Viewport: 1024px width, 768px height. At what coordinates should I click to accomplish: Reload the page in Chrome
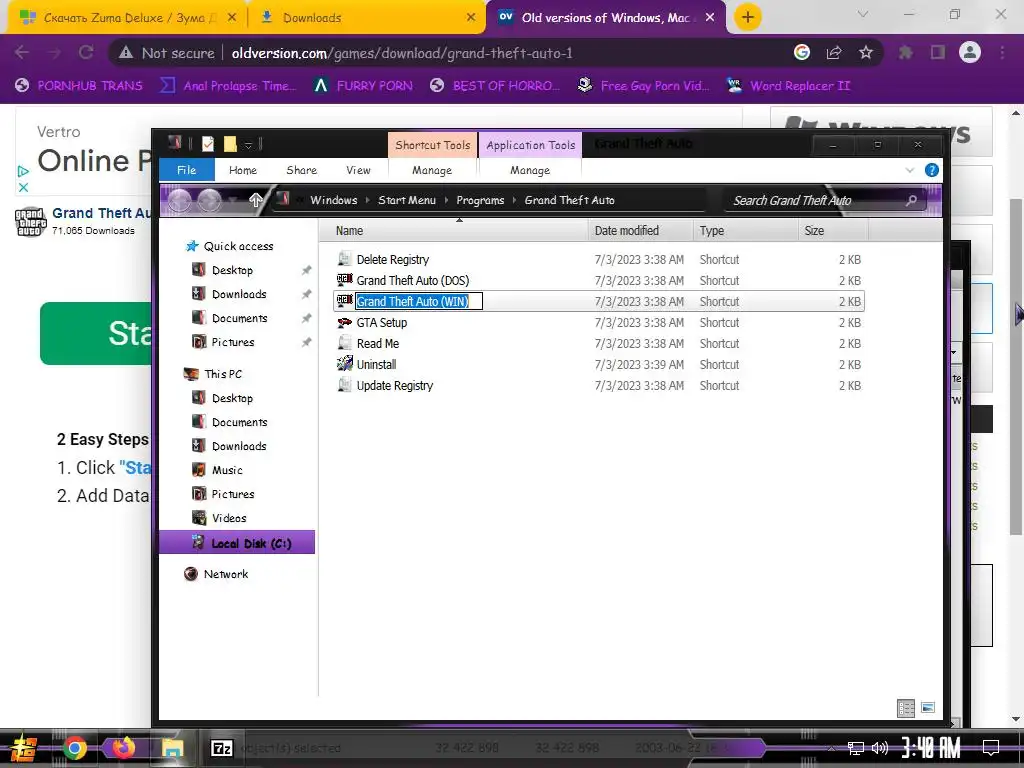pos(86,52)
